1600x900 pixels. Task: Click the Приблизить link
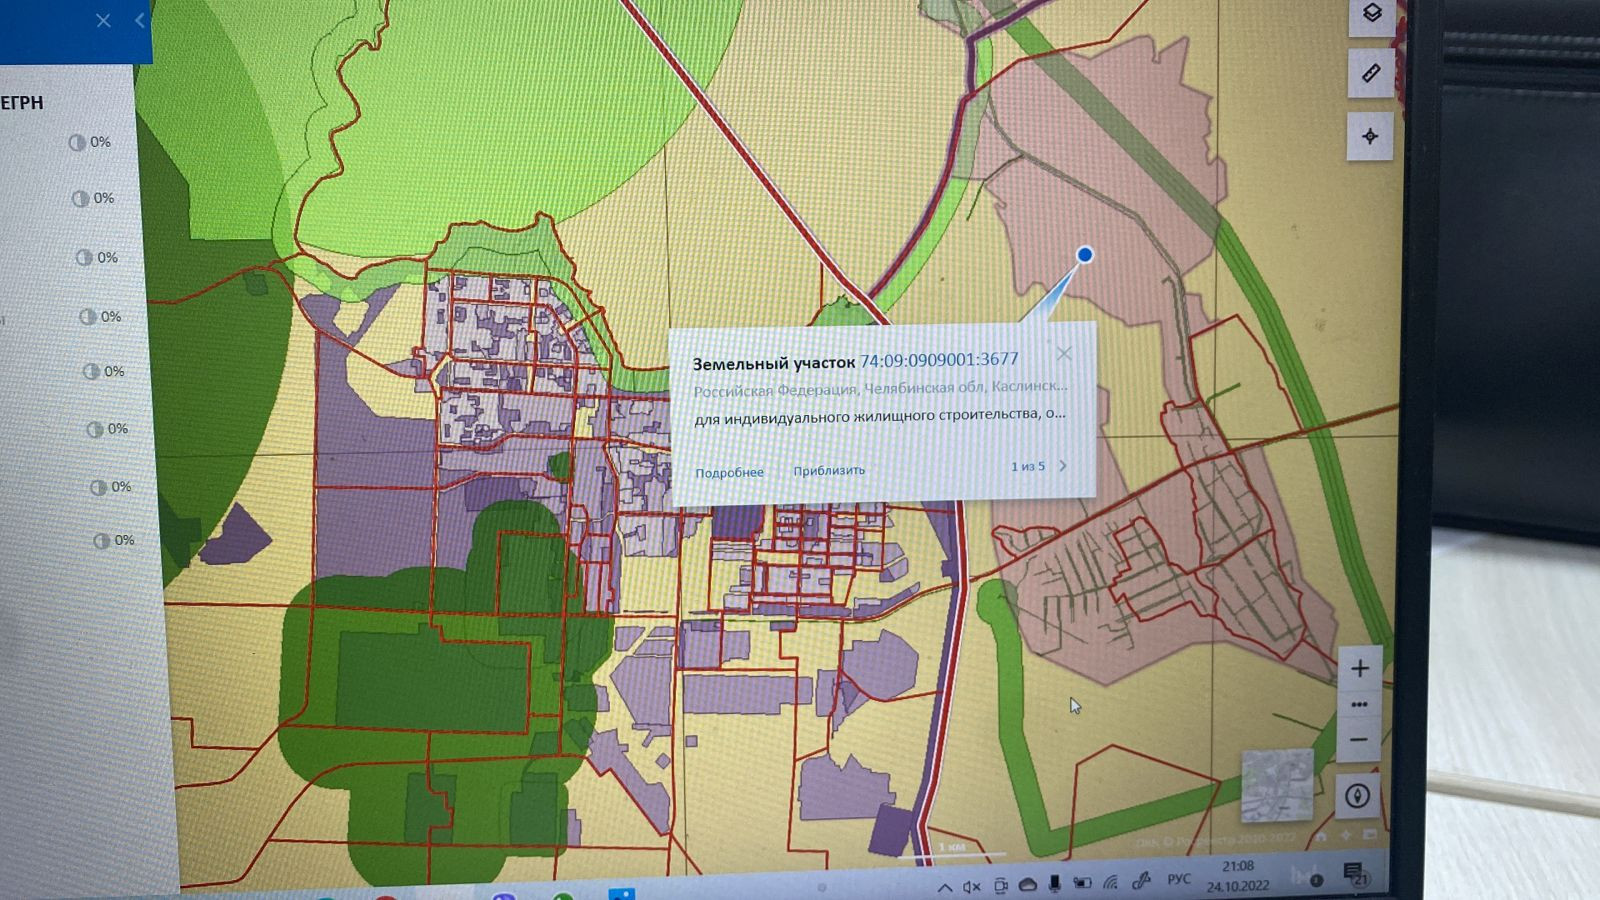829,470
